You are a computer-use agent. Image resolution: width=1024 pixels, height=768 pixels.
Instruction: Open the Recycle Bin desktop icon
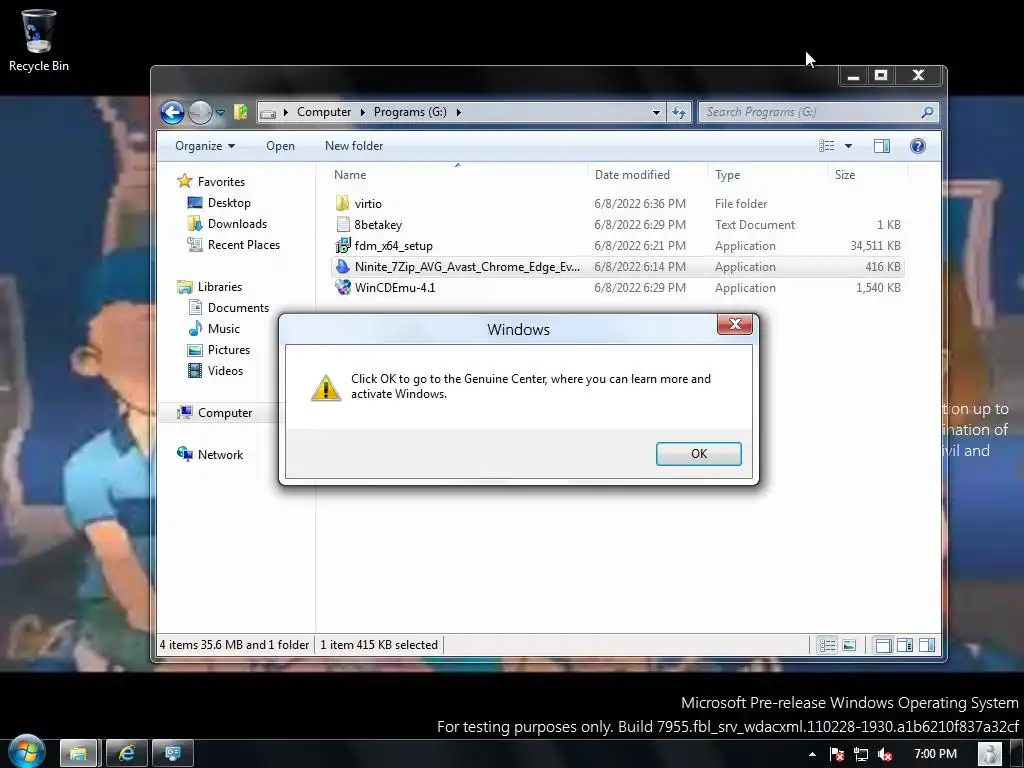coord(39,39)
